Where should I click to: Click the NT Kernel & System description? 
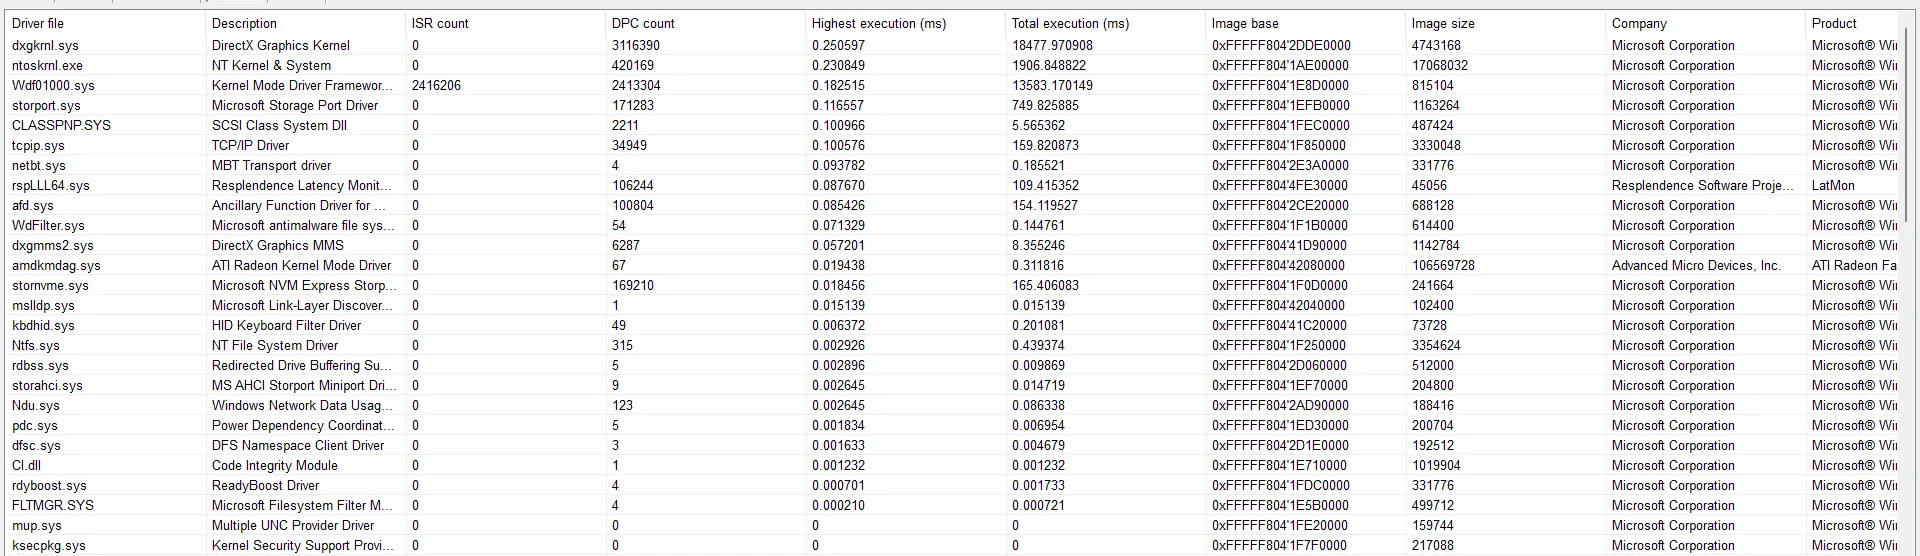coord(271,65)
